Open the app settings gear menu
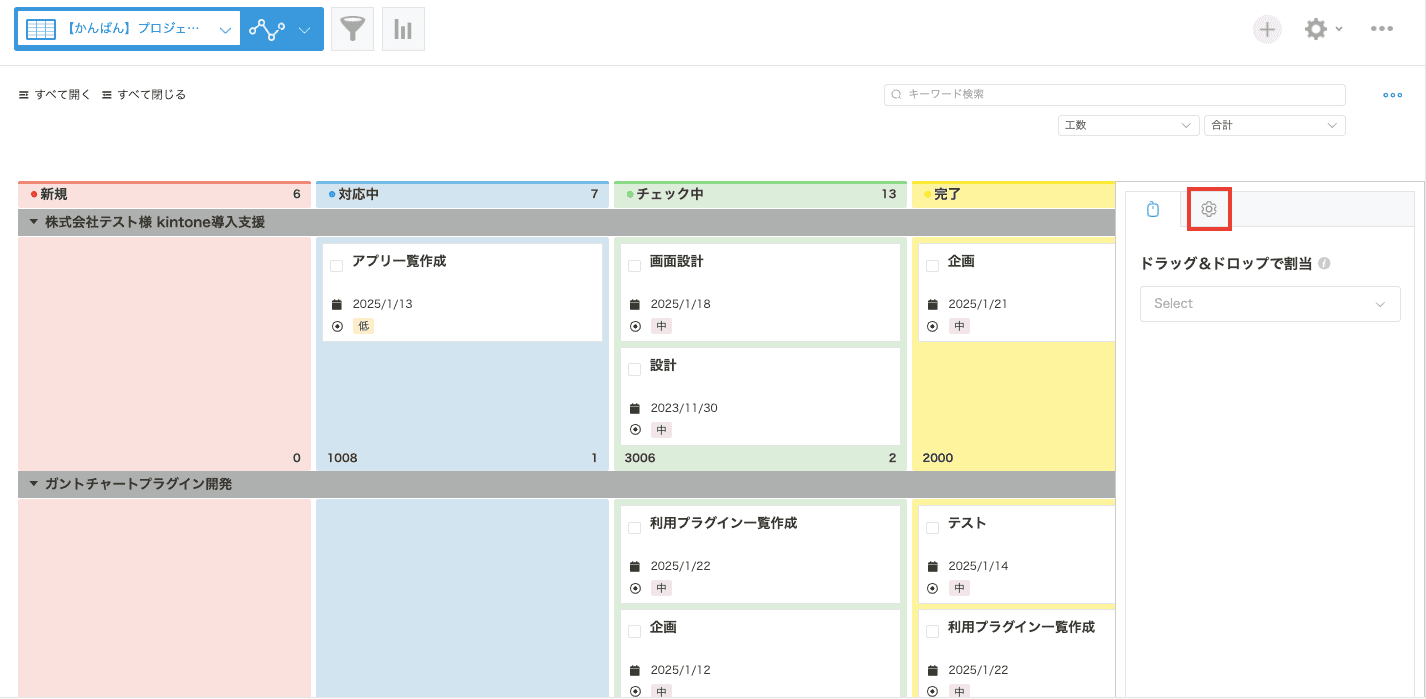Viewport: 1426px width, 699px height. 1323,29
